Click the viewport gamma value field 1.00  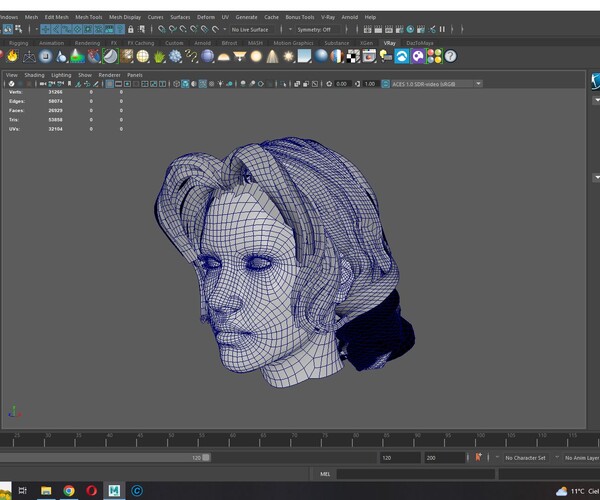pyautogui.click(x=370, y=84)
